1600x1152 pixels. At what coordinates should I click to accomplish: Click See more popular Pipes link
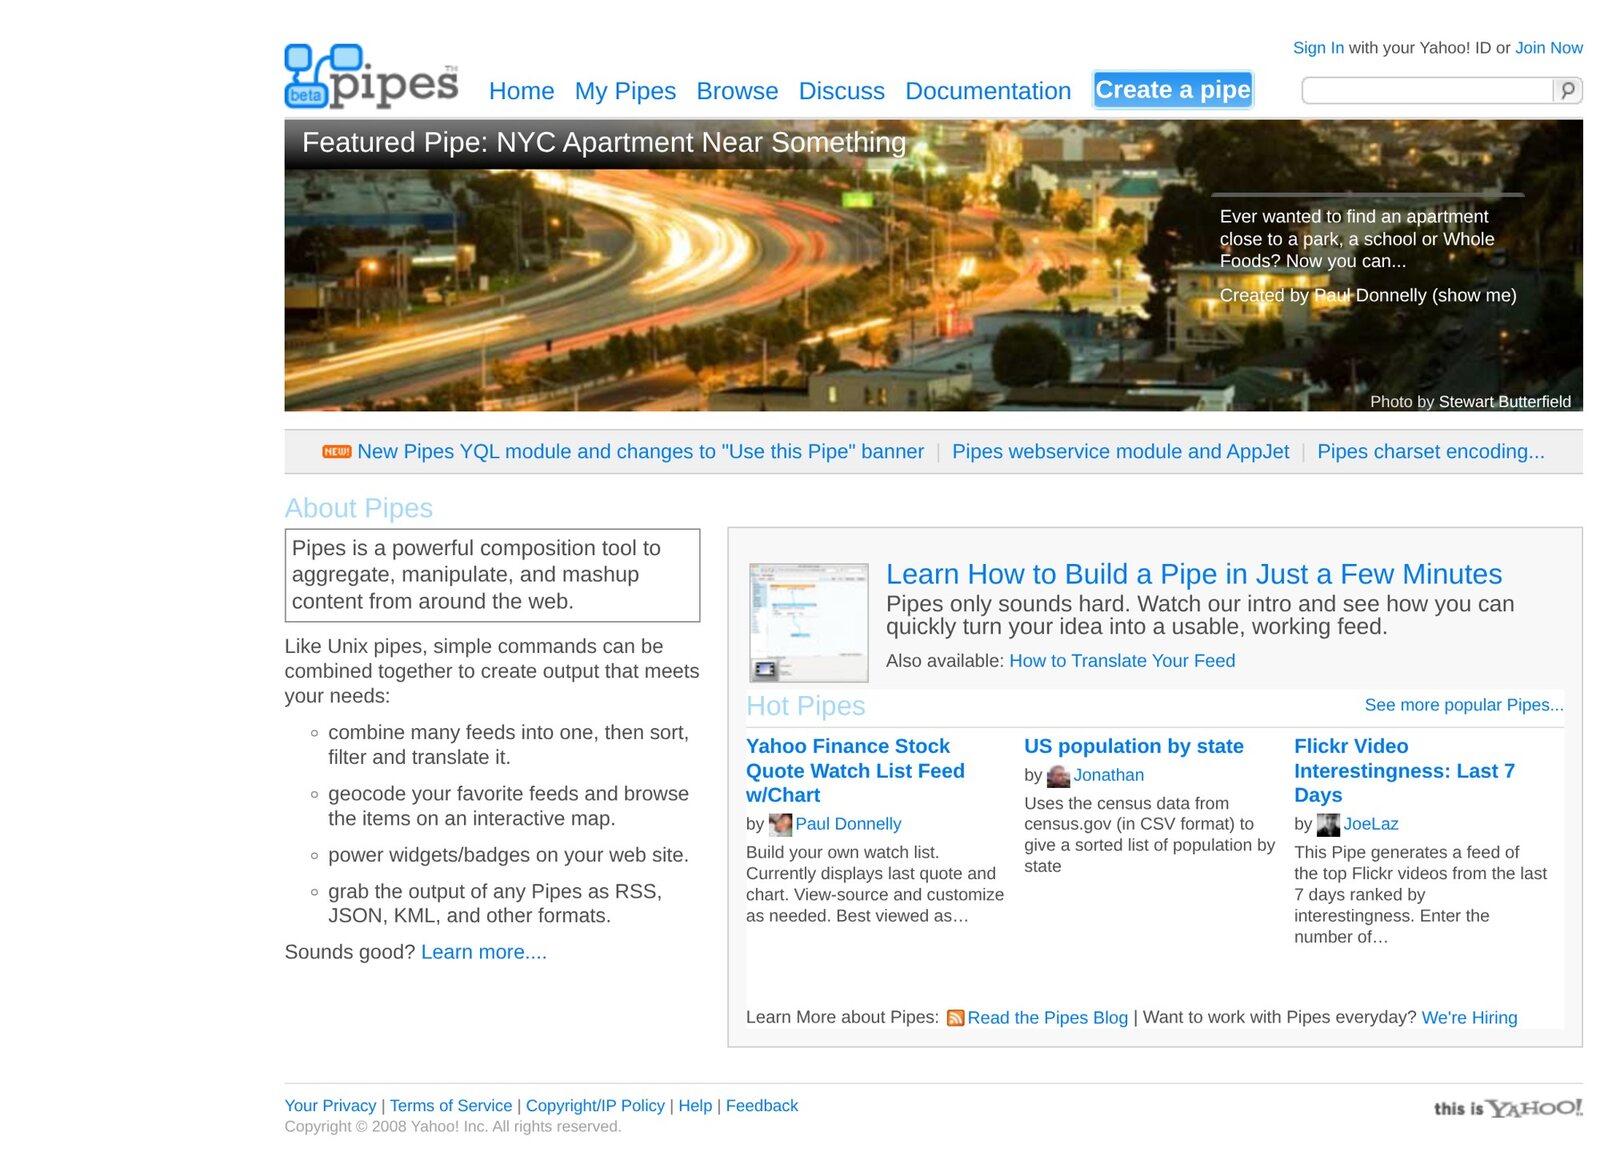click(x=1464, y=705)
